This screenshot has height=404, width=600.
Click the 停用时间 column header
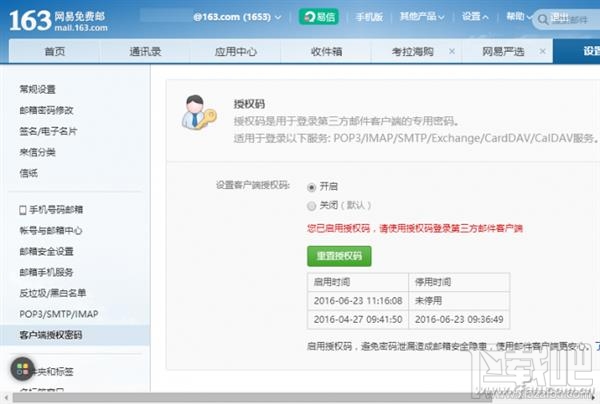point(459,282)
